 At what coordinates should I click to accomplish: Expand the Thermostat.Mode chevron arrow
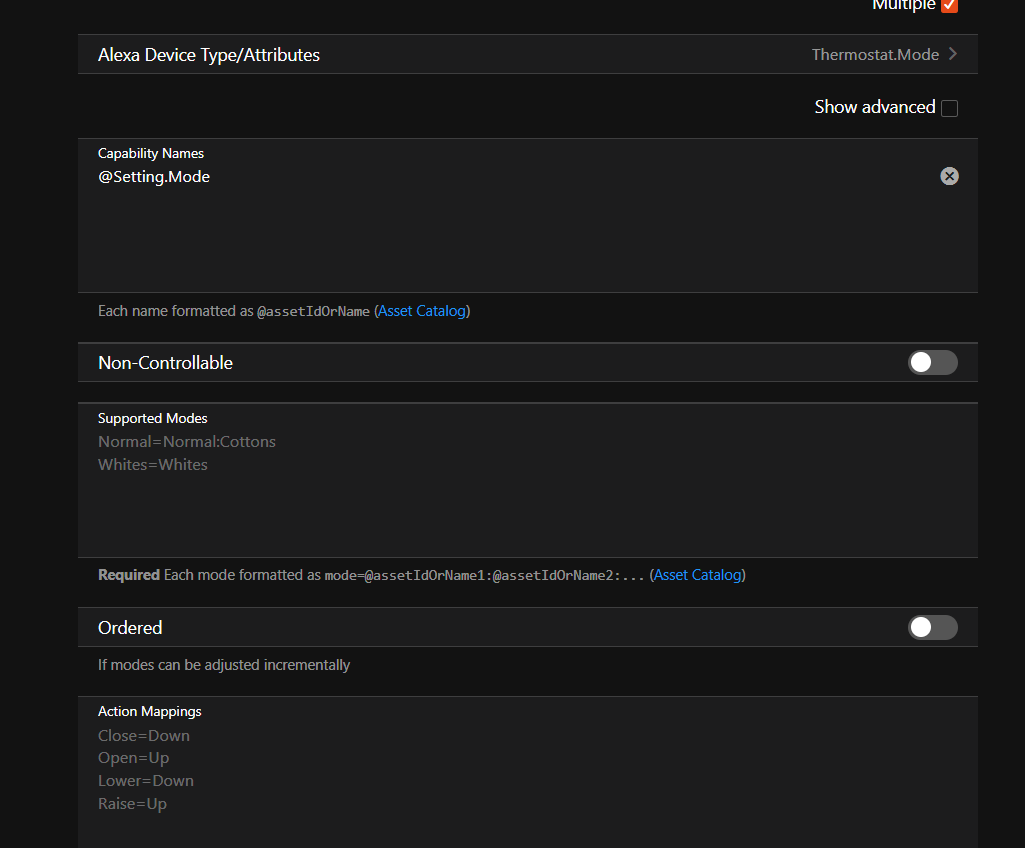[953, 54]
